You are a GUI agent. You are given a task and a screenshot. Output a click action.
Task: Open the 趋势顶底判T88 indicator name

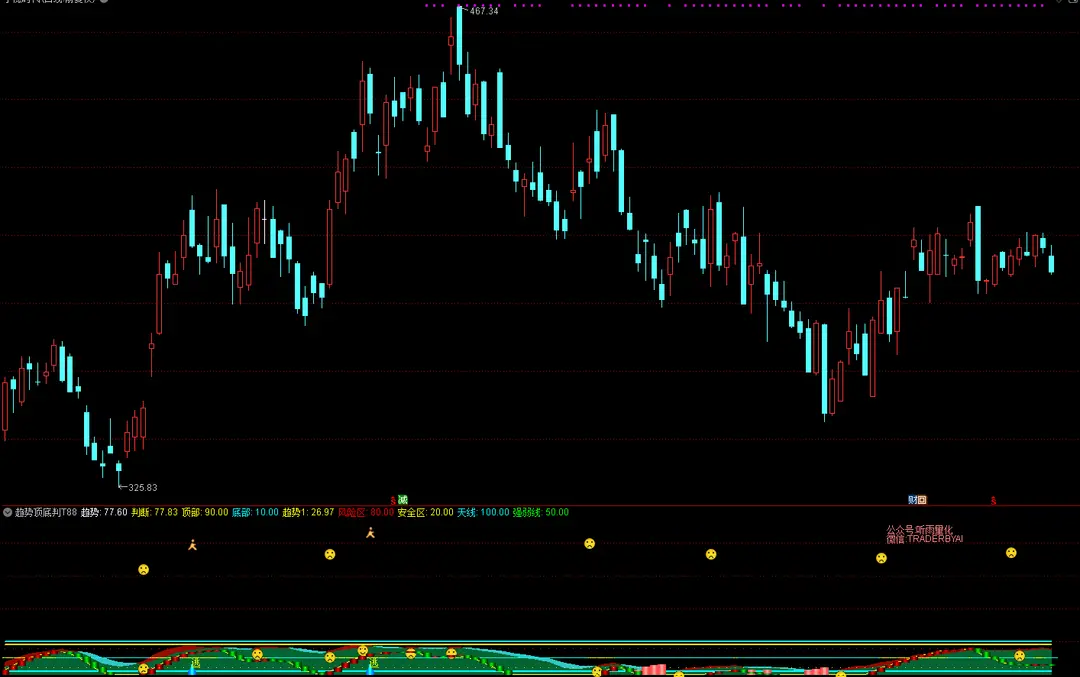pos(45,512)
